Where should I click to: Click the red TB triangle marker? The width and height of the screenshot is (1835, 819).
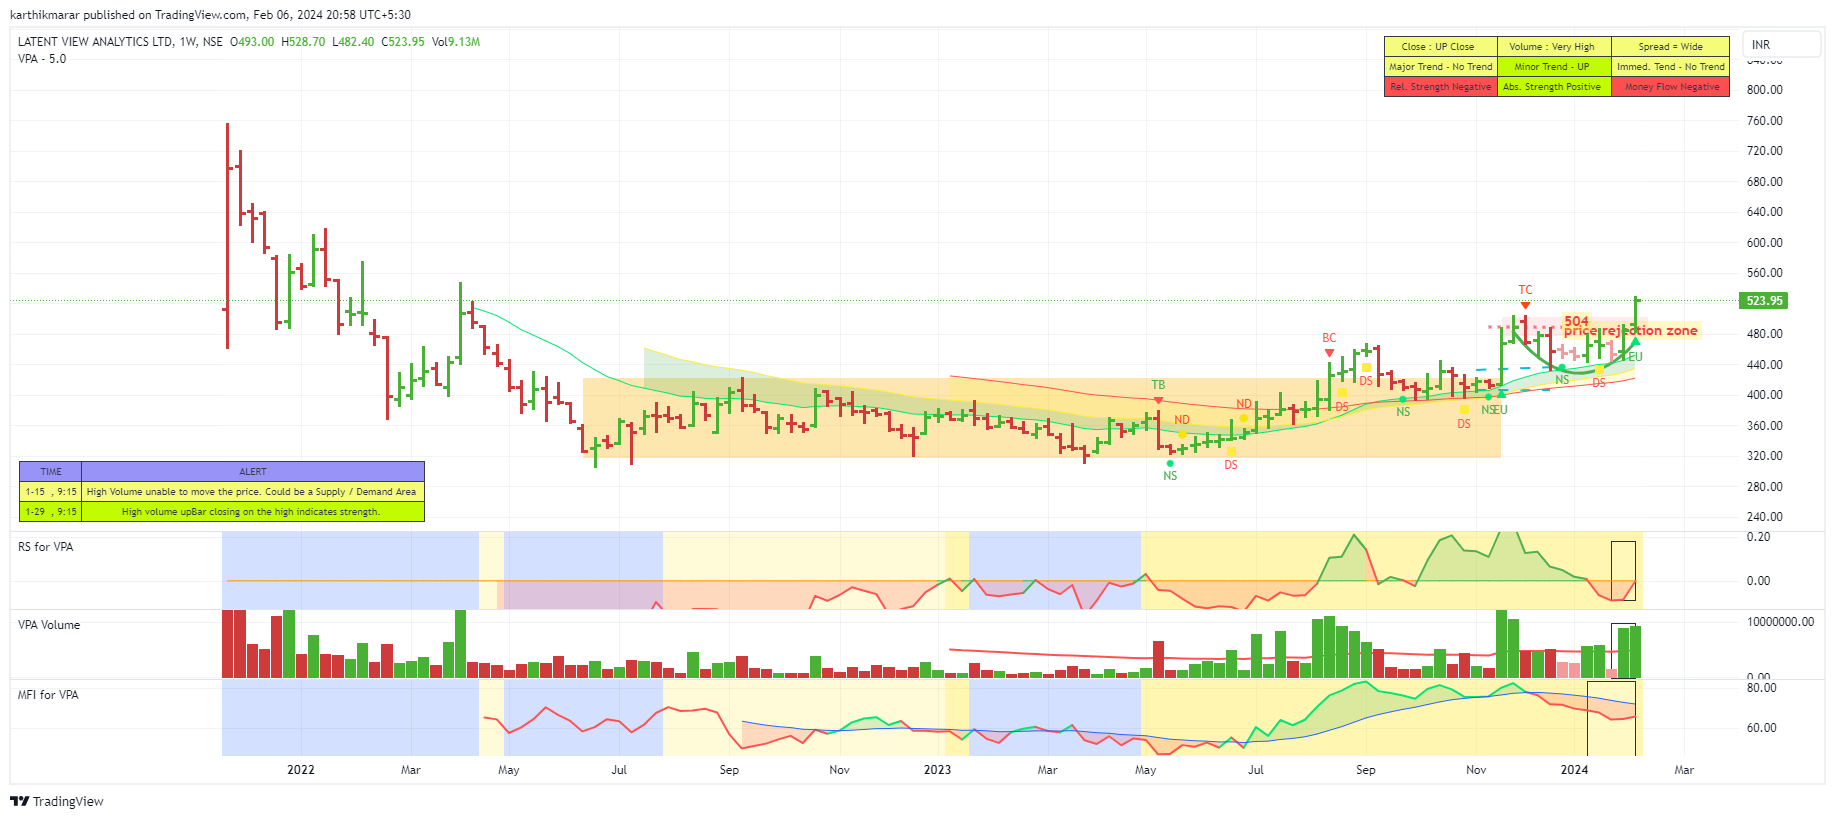[x=1158, y=400]
